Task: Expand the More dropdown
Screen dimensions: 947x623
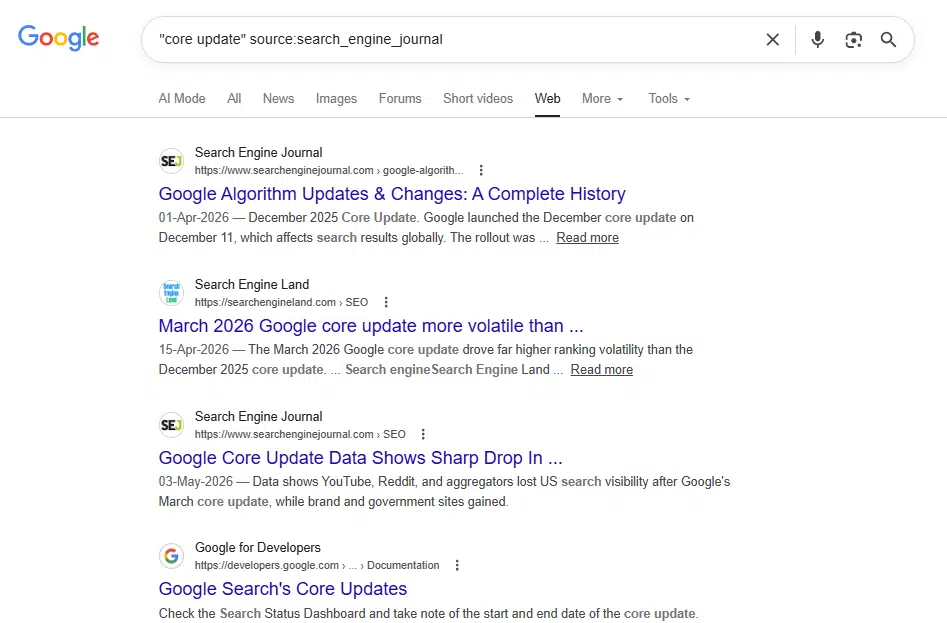Action: click(x=602, y=98)
